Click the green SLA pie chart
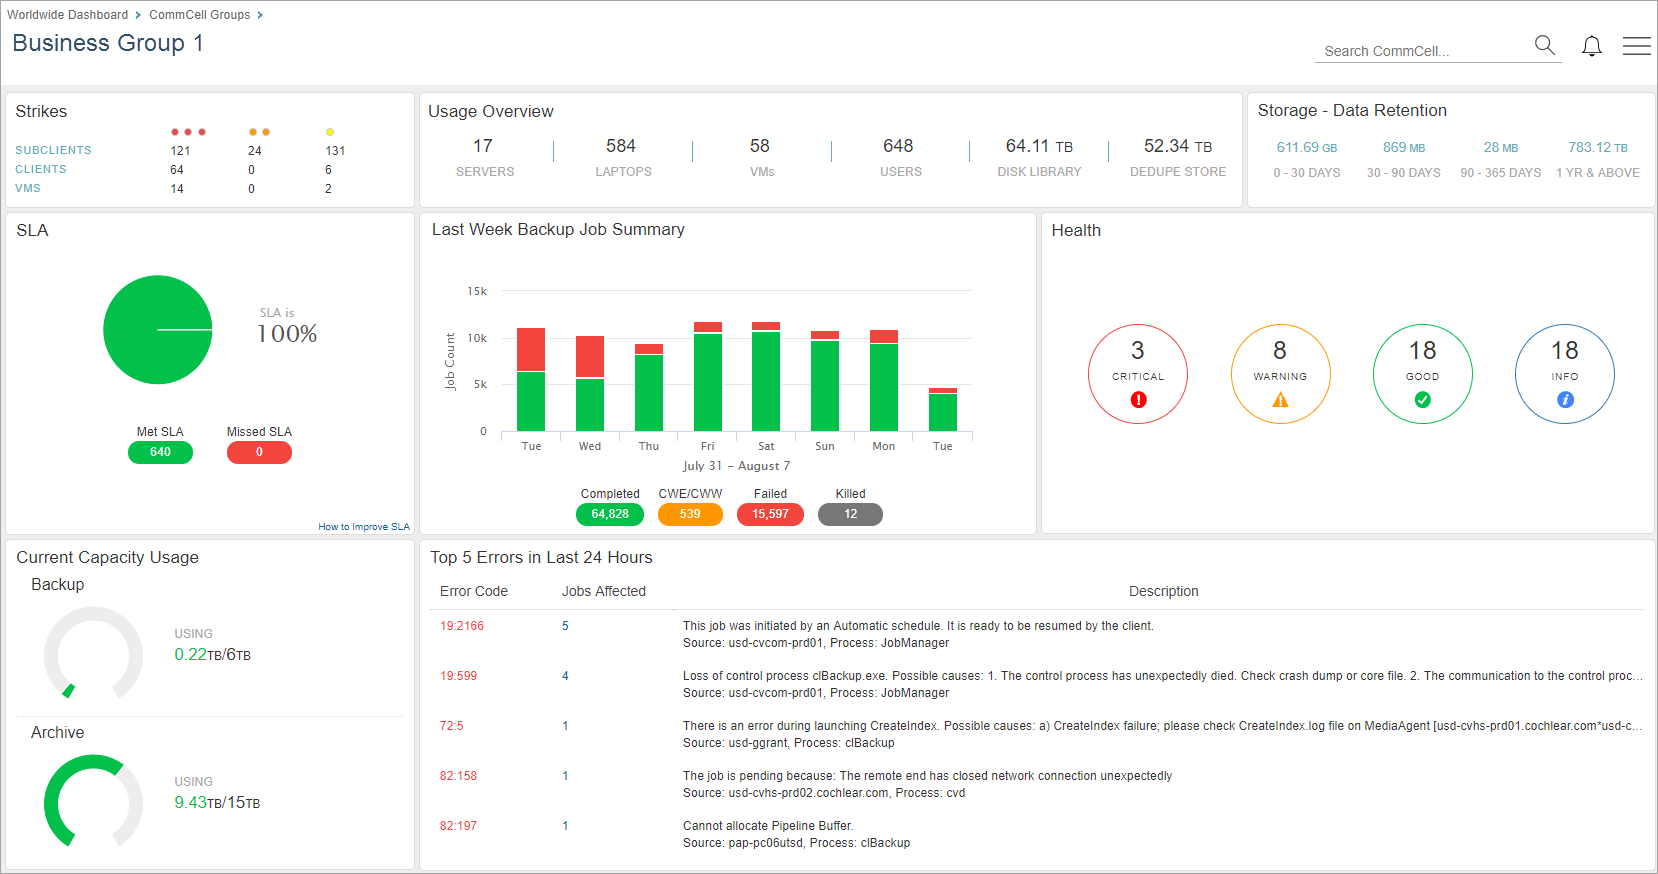 [x=158, y=330]
